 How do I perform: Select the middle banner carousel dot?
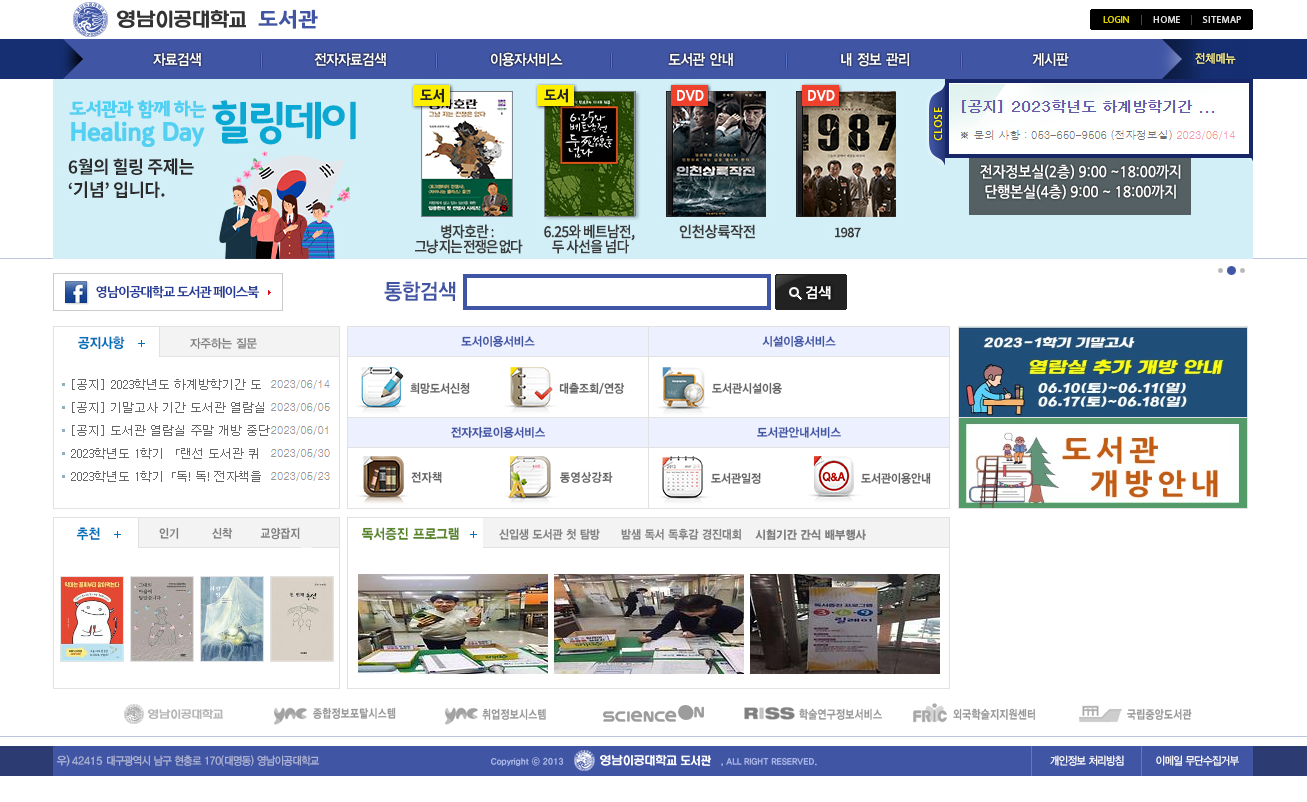point(1231,270)
